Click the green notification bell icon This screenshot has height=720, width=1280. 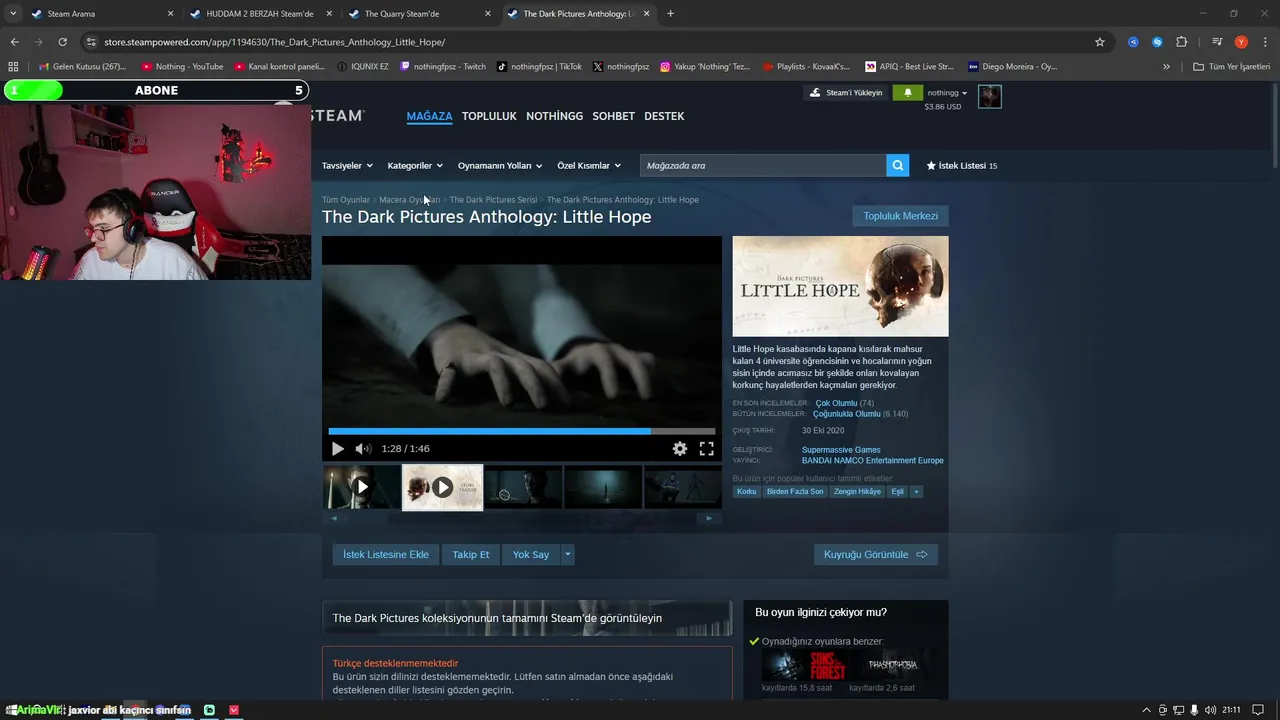click(907, 93)
